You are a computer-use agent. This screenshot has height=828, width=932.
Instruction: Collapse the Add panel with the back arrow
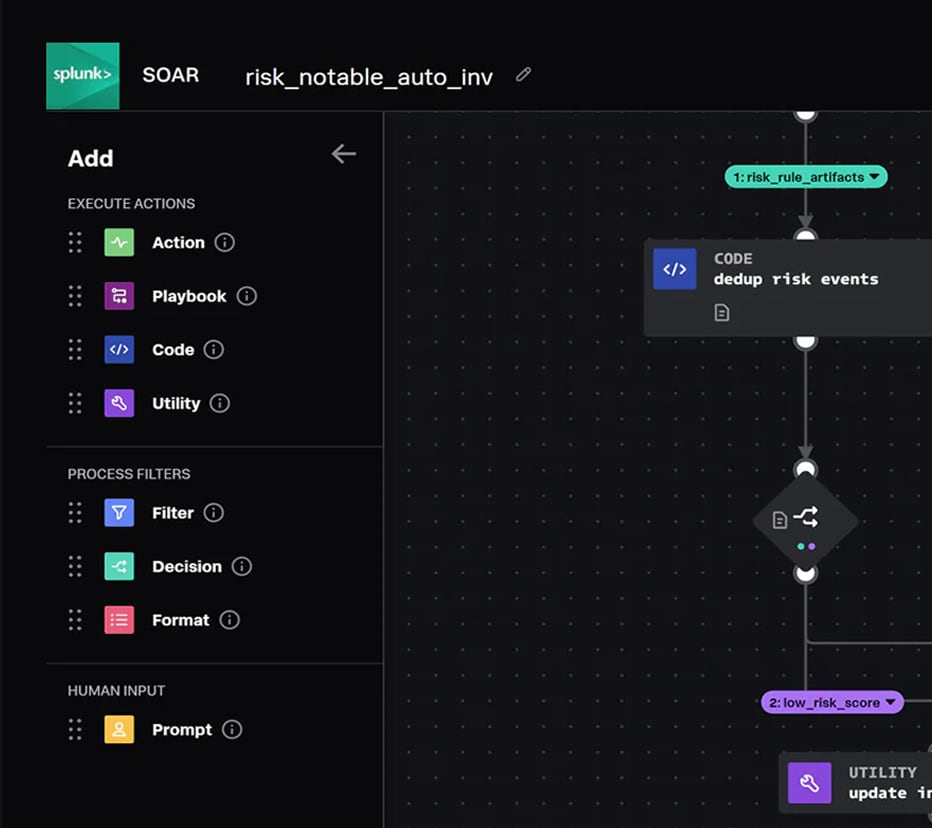tap(343, 154)
